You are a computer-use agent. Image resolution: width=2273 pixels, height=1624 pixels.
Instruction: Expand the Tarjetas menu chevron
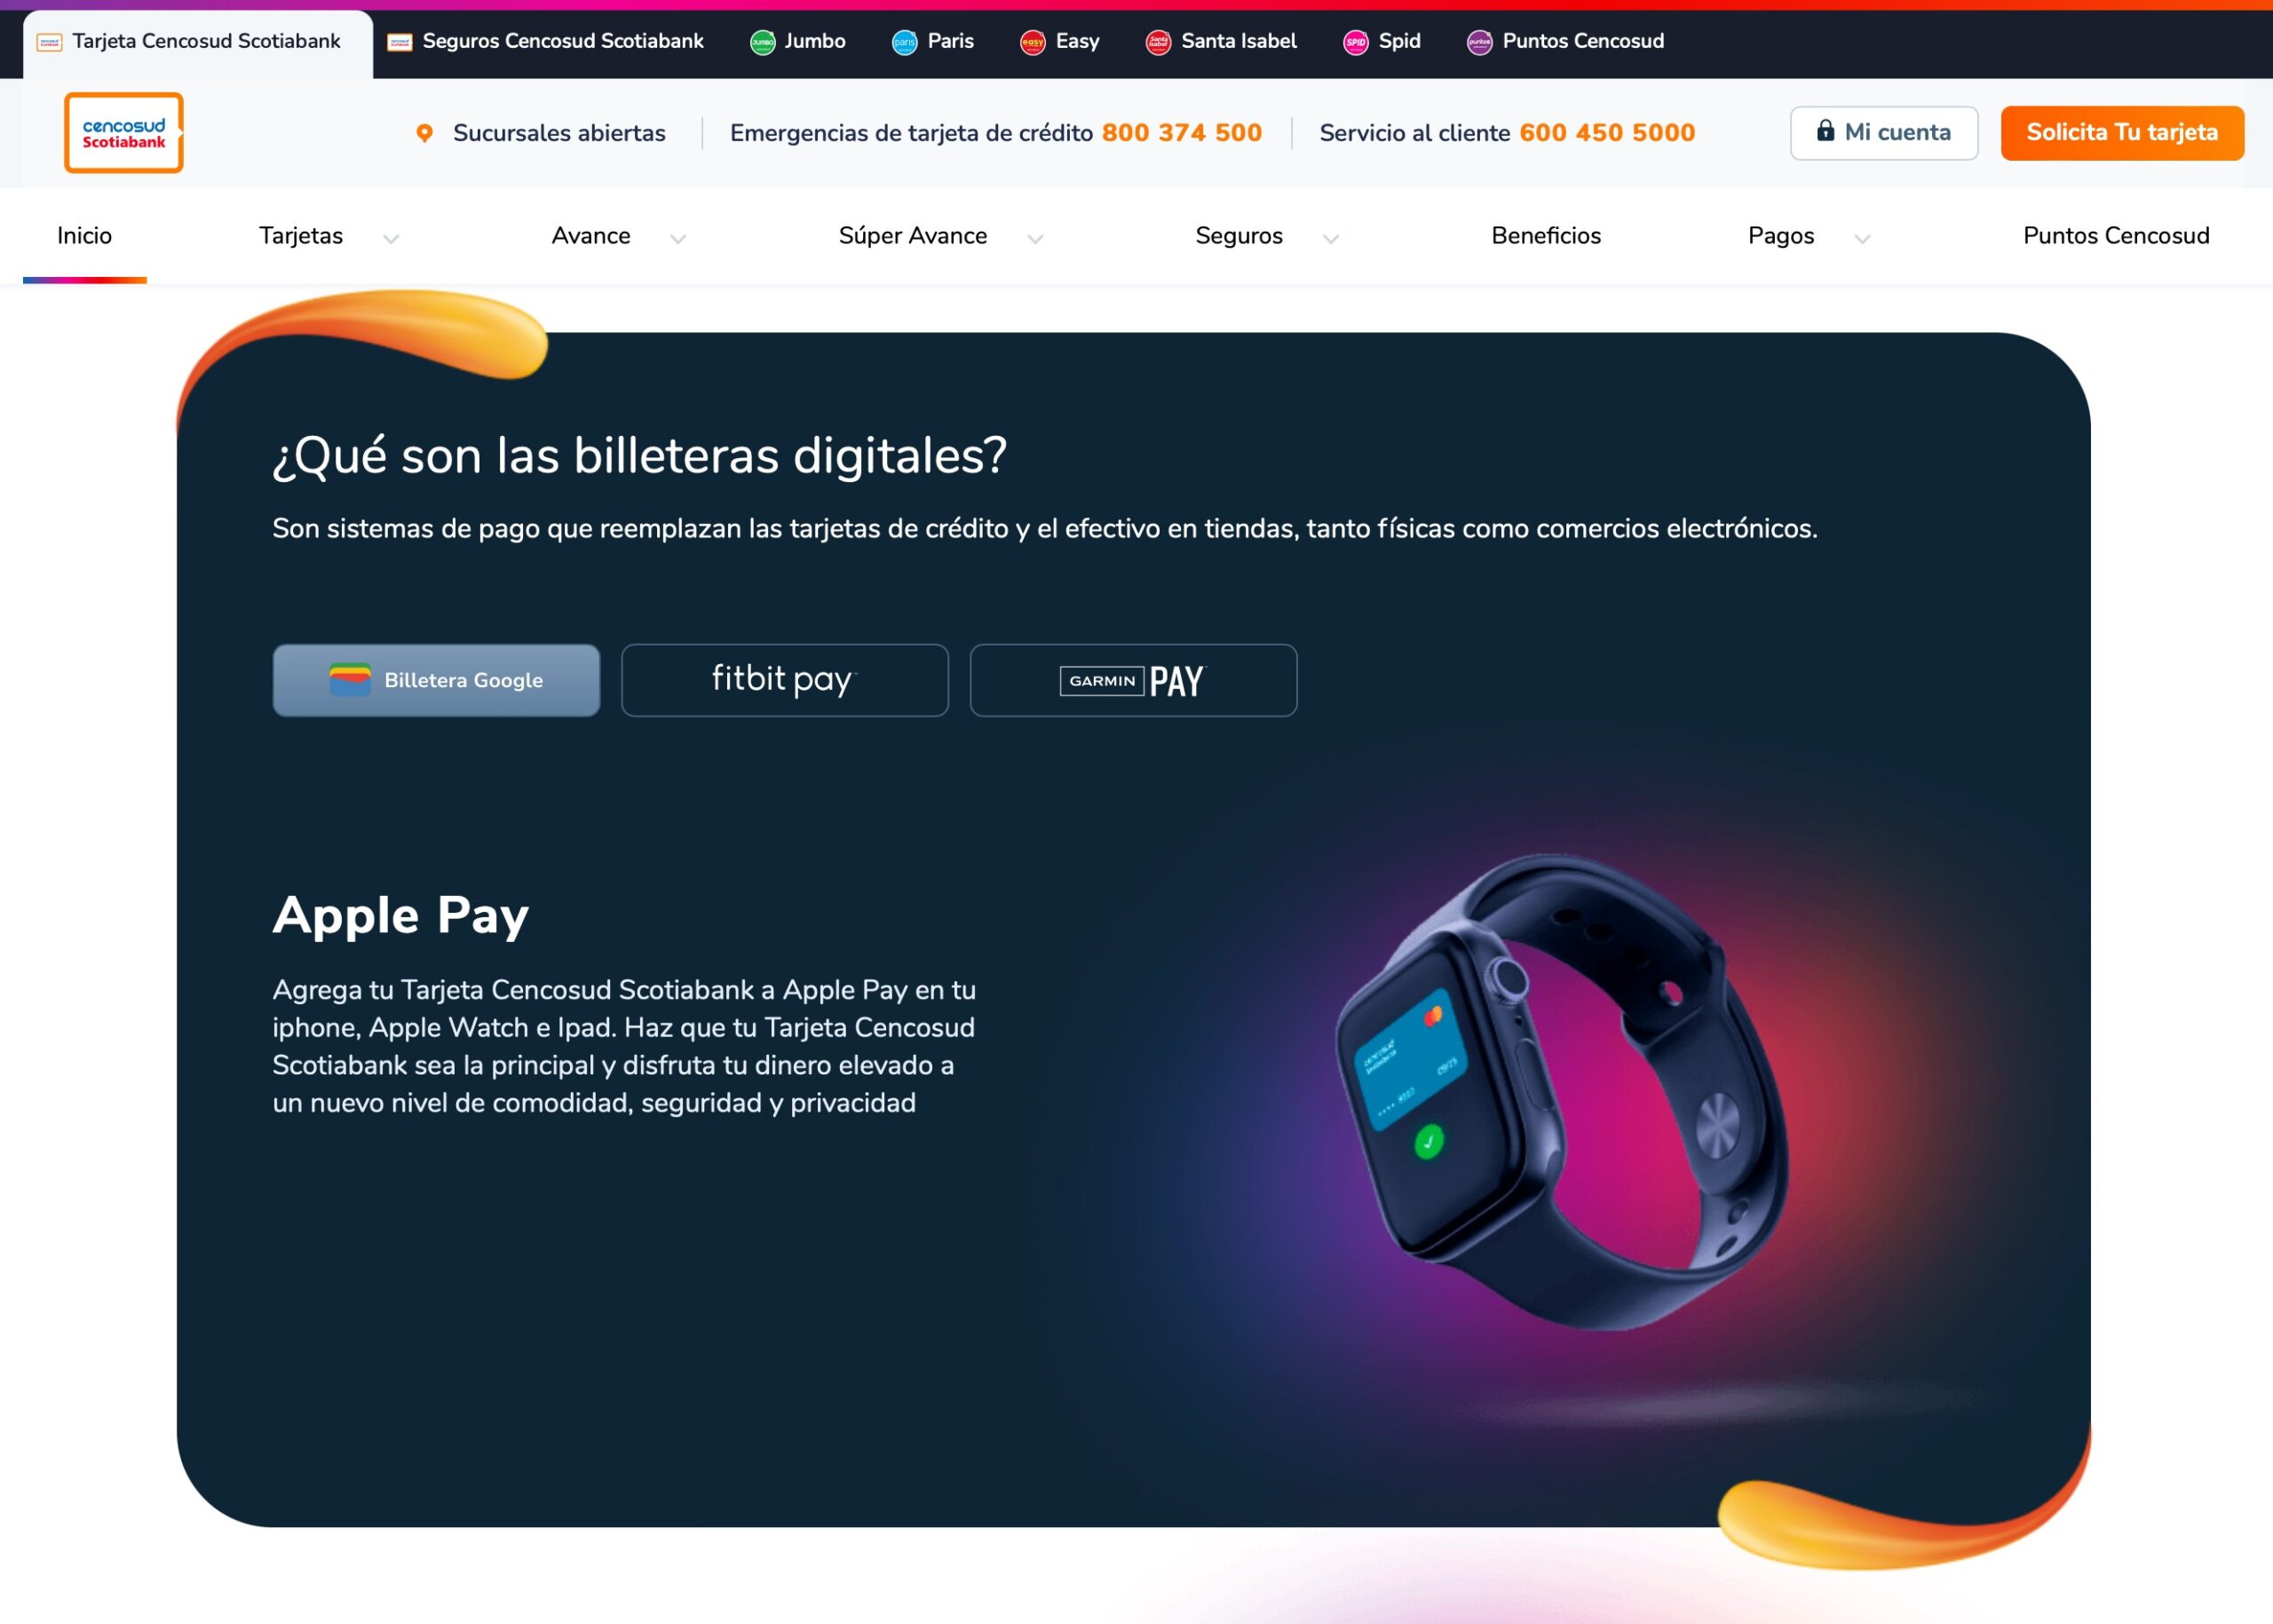click(x=391, y=238)
